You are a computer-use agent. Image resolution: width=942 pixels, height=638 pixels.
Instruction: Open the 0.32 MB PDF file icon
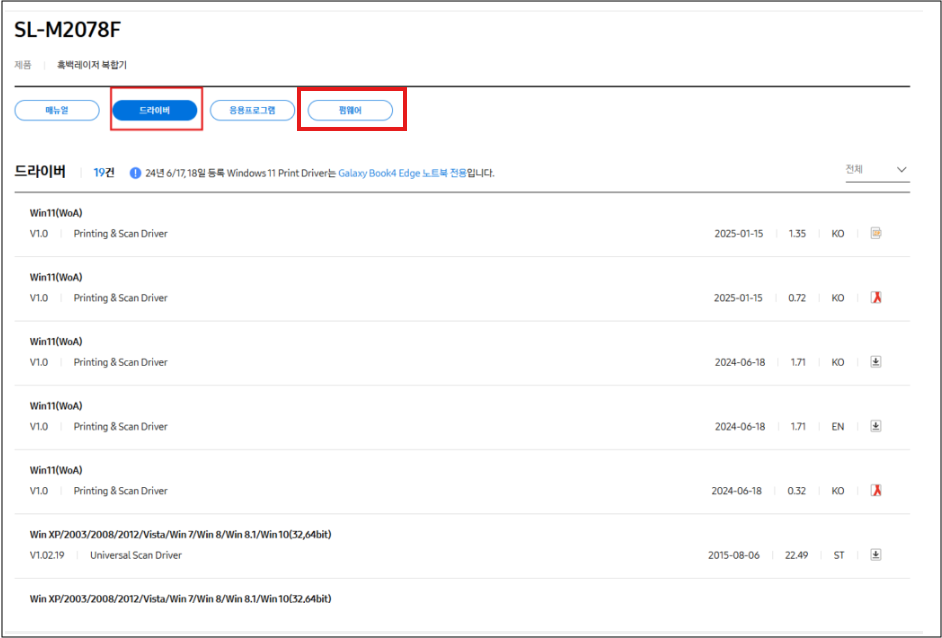point(876,490)
